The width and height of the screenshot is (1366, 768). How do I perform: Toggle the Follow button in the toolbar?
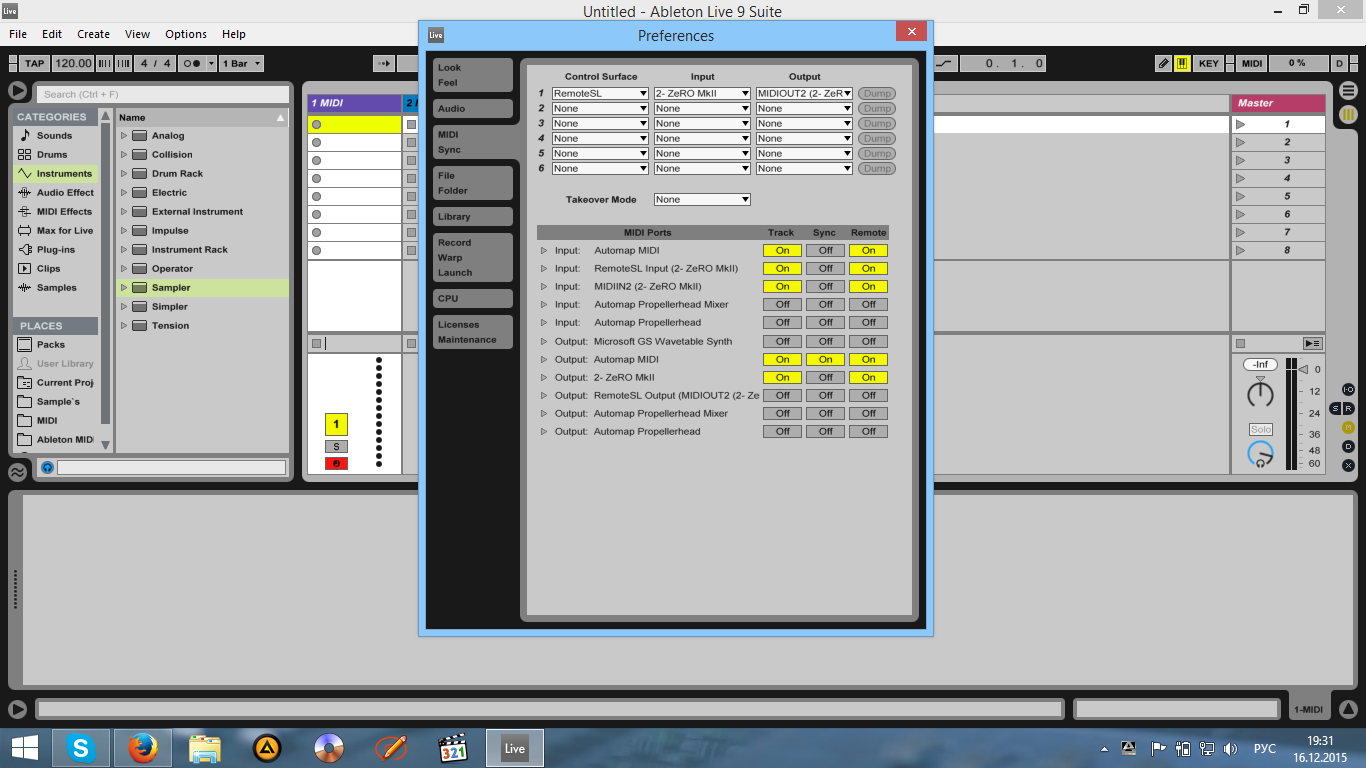384,63
